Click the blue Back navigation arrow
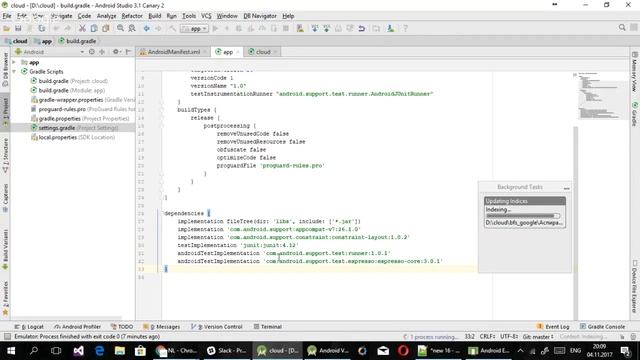Viewport: 640px width, 360px height. (146, 28)
